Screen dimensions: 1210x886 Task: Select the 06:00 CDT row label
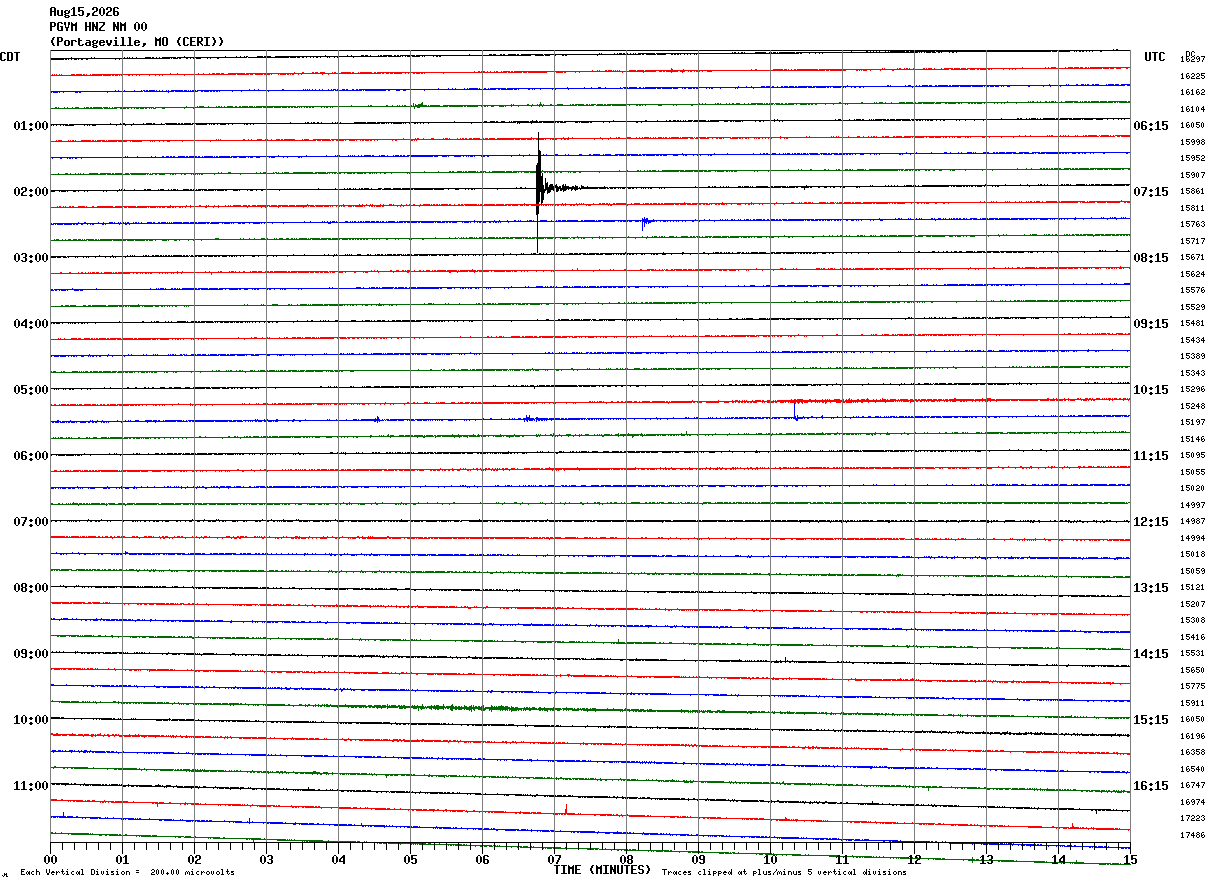pyautogui.click(x=31, y=456)
